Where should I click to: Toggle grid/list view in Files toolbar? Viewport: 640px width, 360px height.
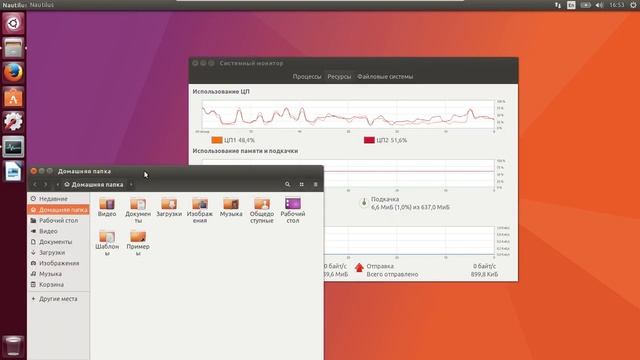point(302,184)
